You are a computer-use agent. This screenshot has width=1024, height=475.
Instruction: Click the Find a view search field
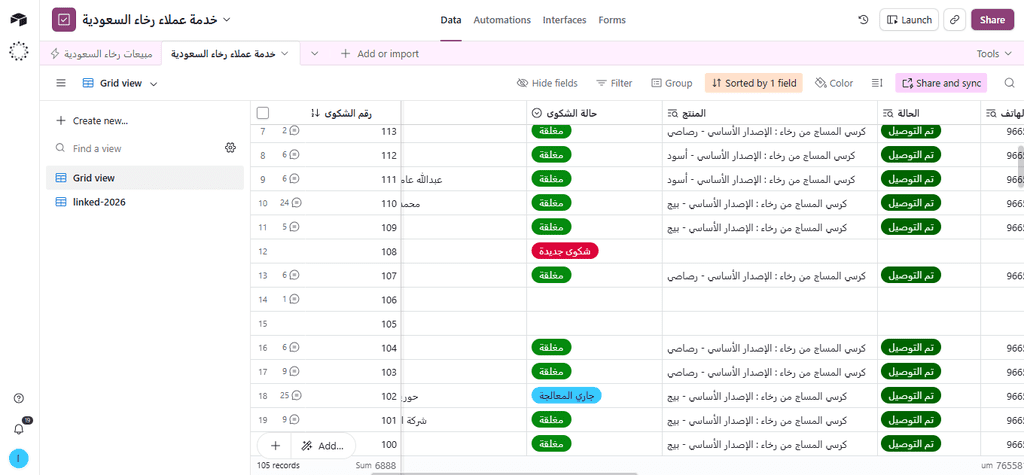(x=137, y=148)
